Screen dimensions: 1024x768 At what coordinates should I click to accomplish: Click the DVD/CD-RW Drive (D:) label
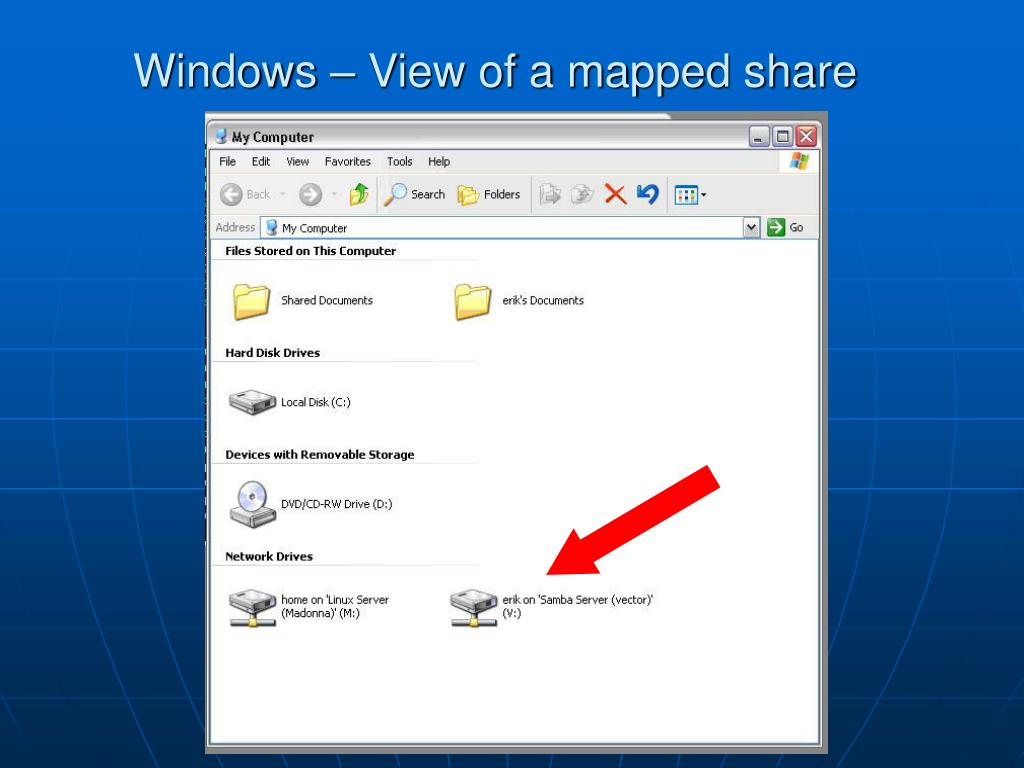pyautogui.click(x=336, y=504)
